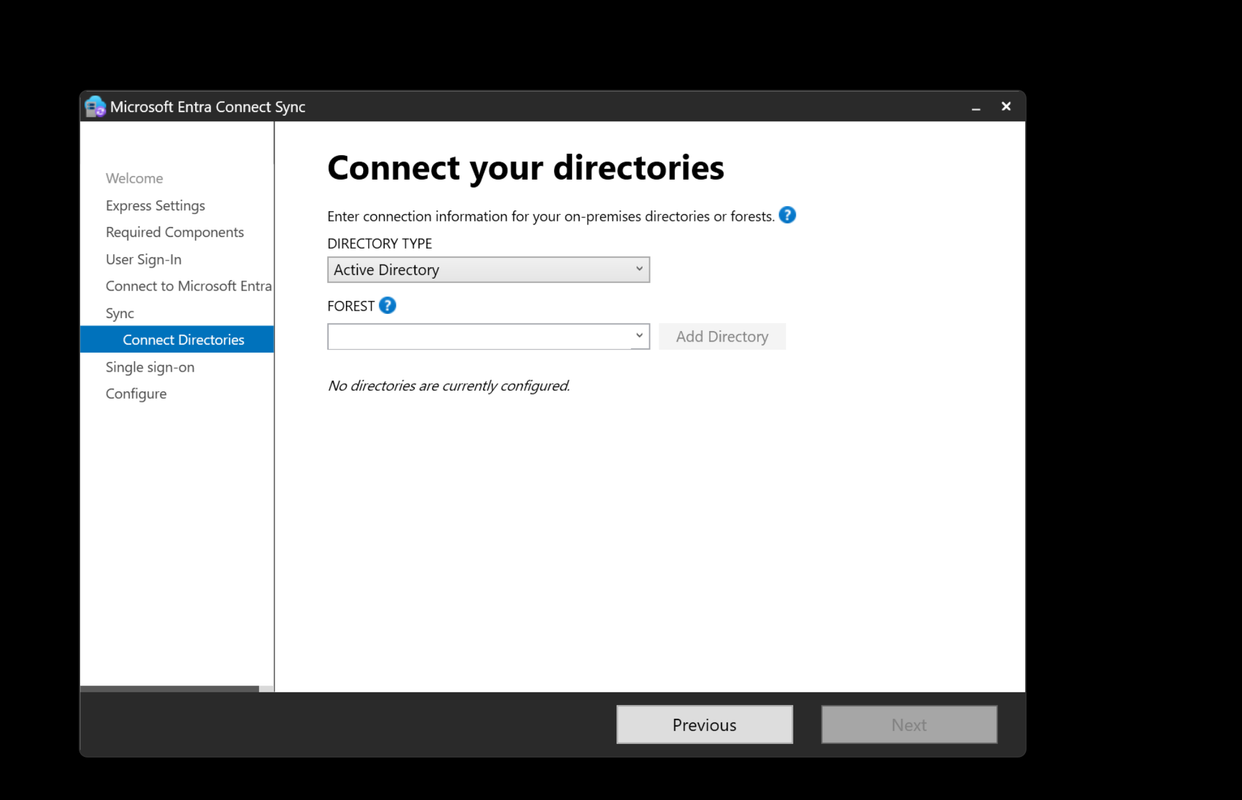This screenshot has width=1242, height=800.
Task: Go to Single sign-on step
Action: 150,367
